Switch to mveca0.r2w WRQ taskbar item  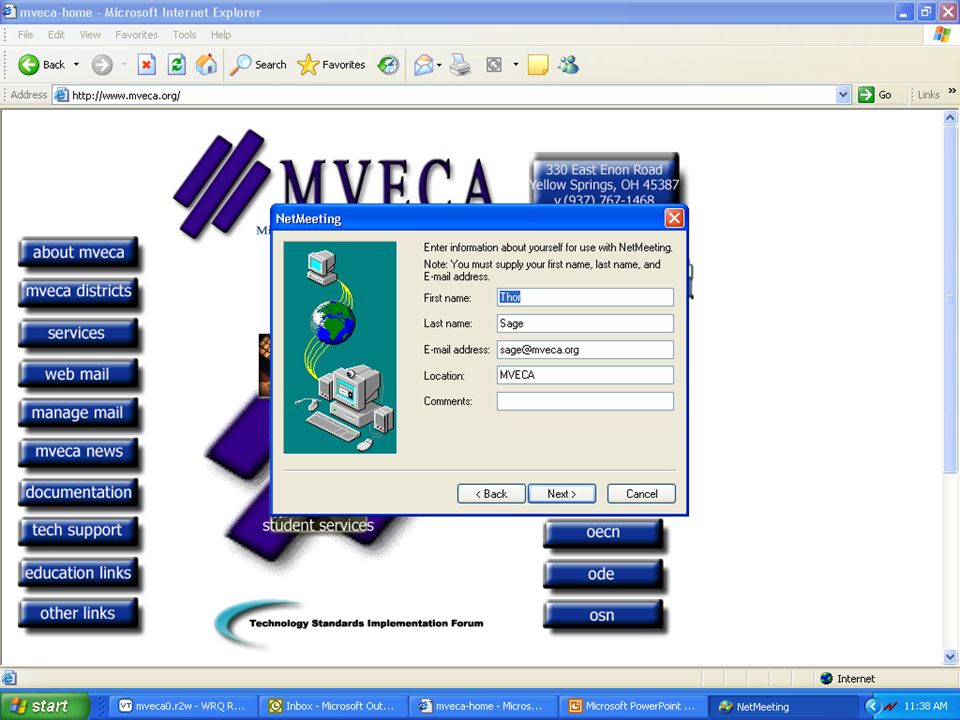click(182, 706)
